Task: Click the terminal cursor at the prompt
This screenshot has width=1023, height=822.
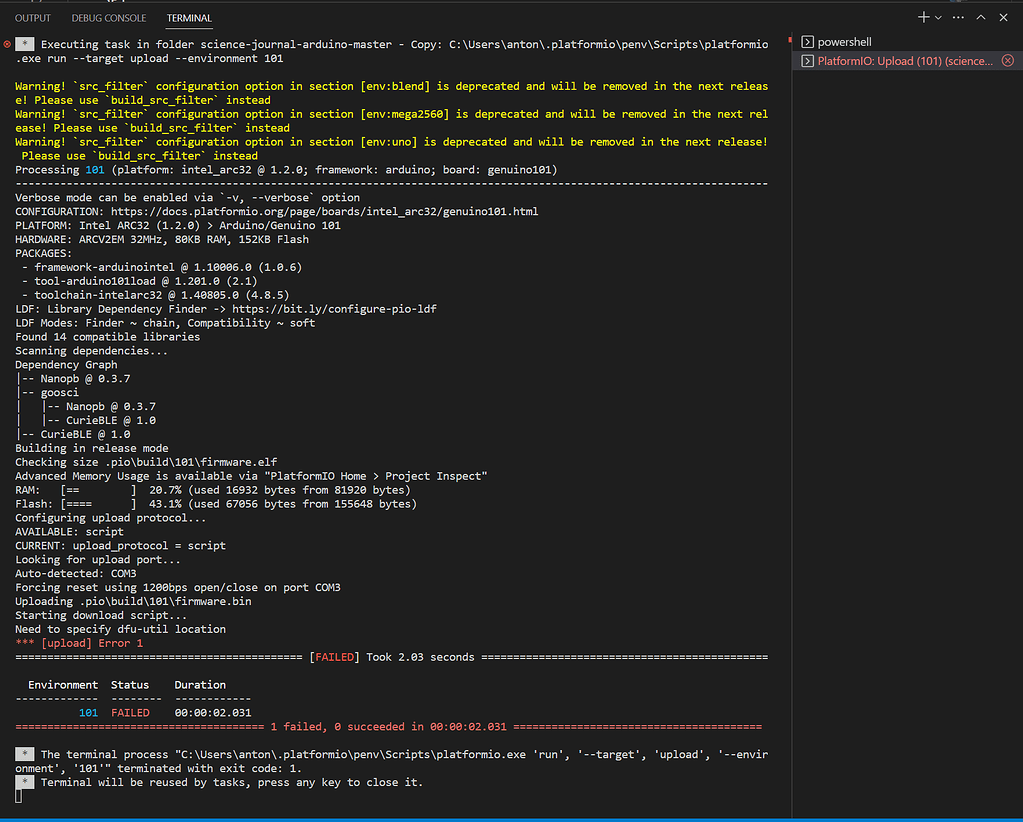Action: point(18,796)
